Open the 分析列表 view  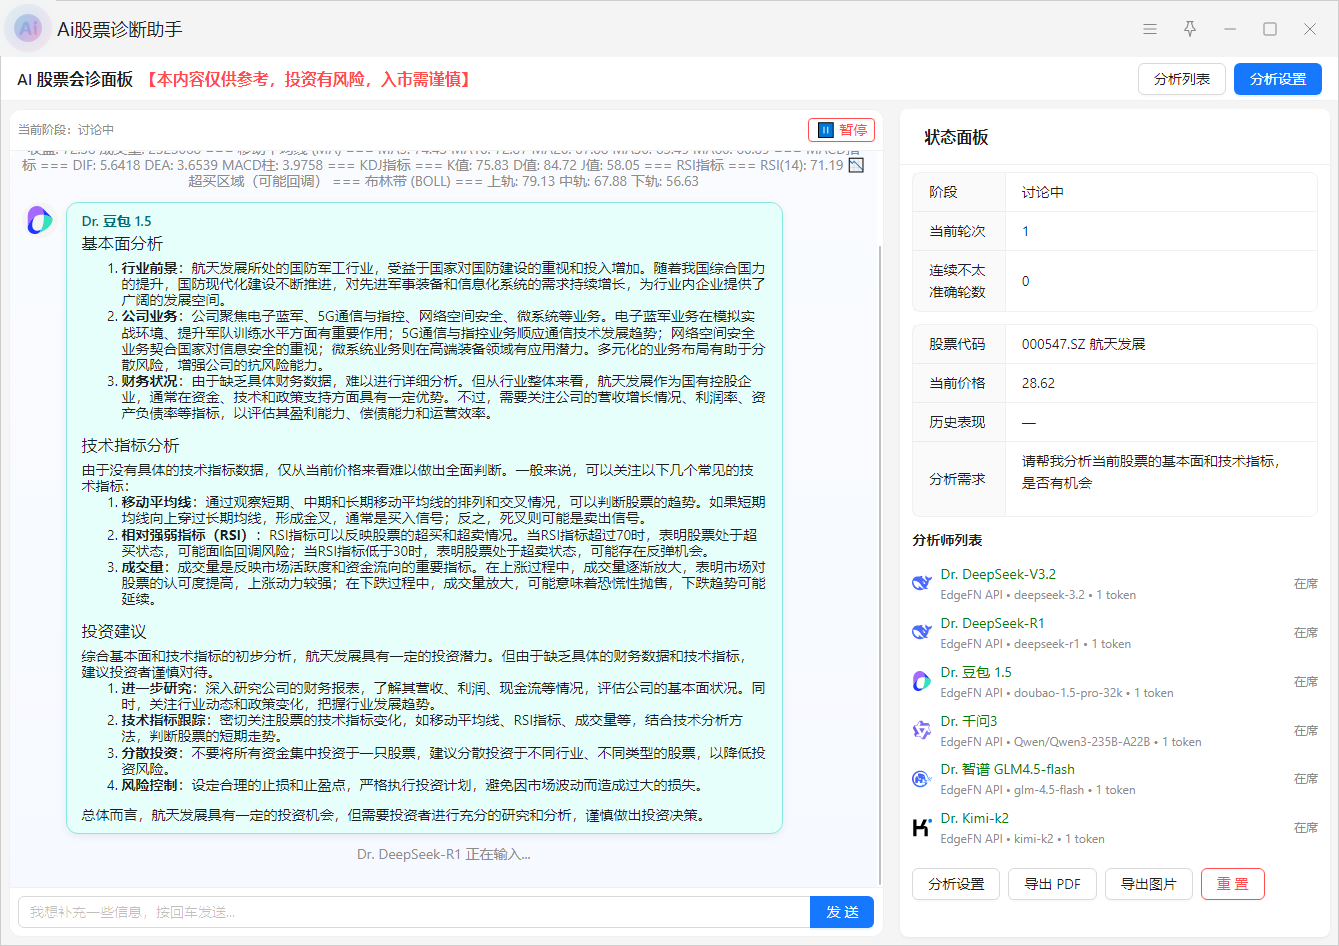[x=1181, y=79]
